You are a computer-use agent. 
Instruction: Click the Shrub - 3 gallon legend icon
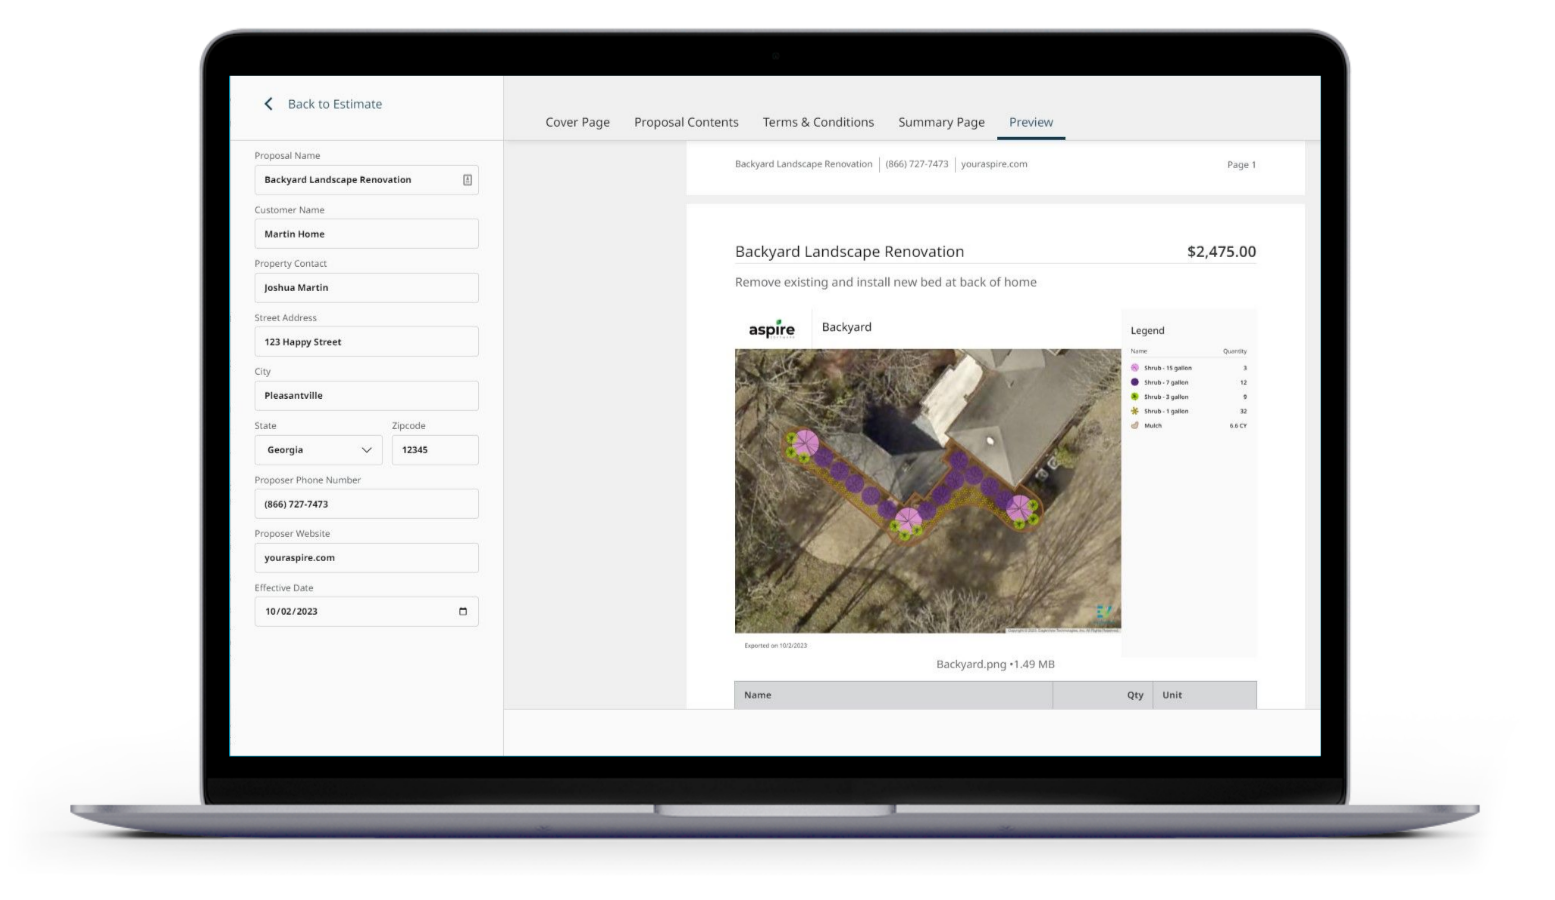click(x=1135, y=397)
